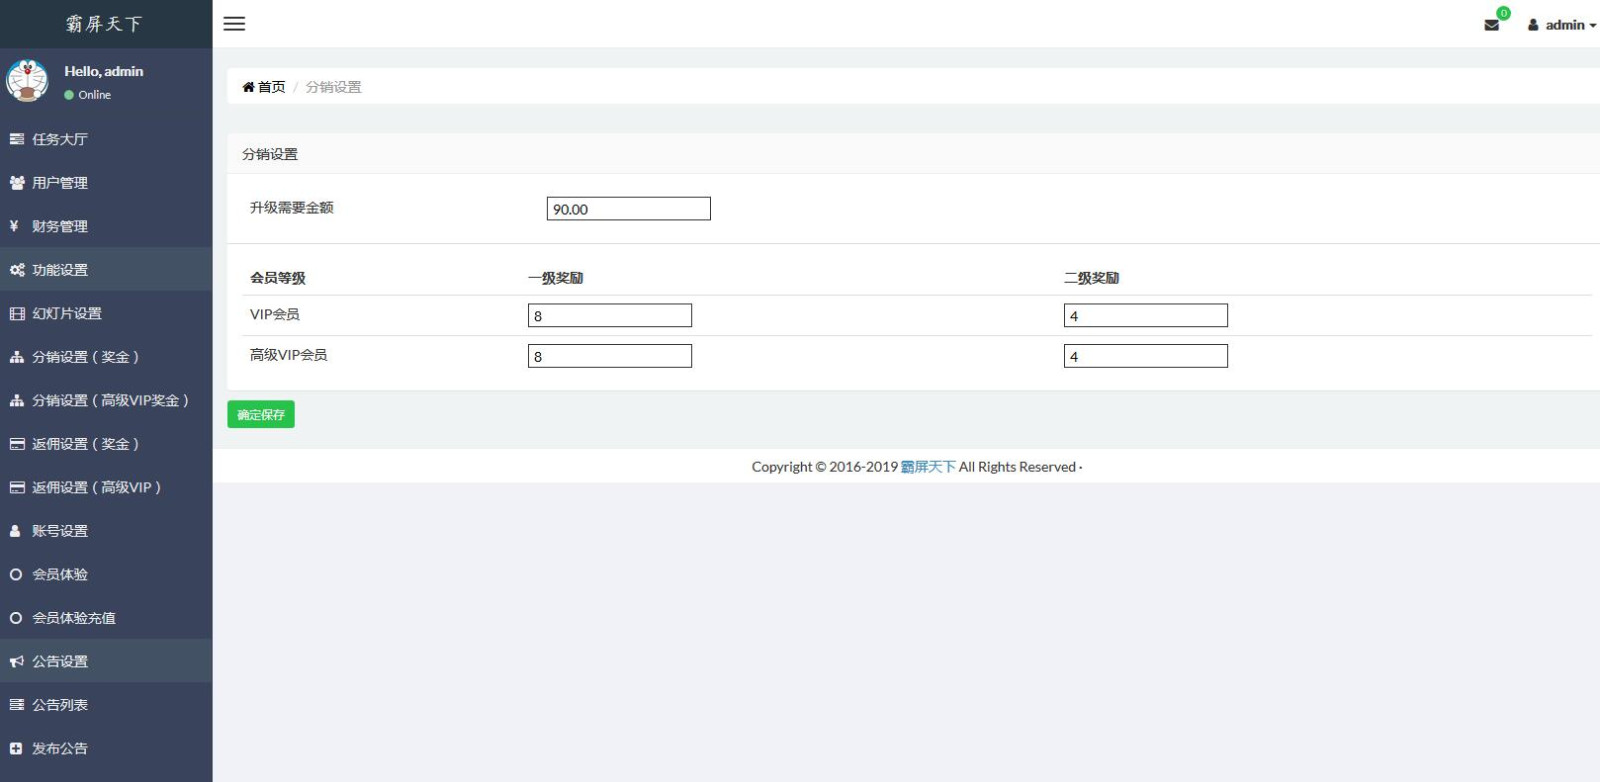Click the film icon for 幻灯片设置
Image resolution: width=1600 pixels, height=782 pixels.
(17, 313)
